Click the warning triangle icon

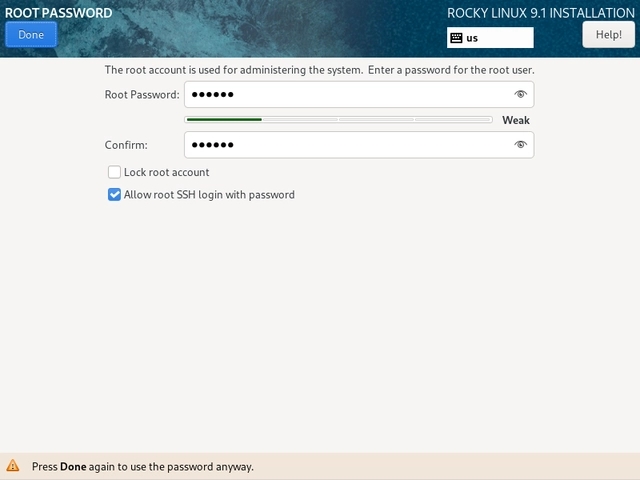(x=13, y=466)
